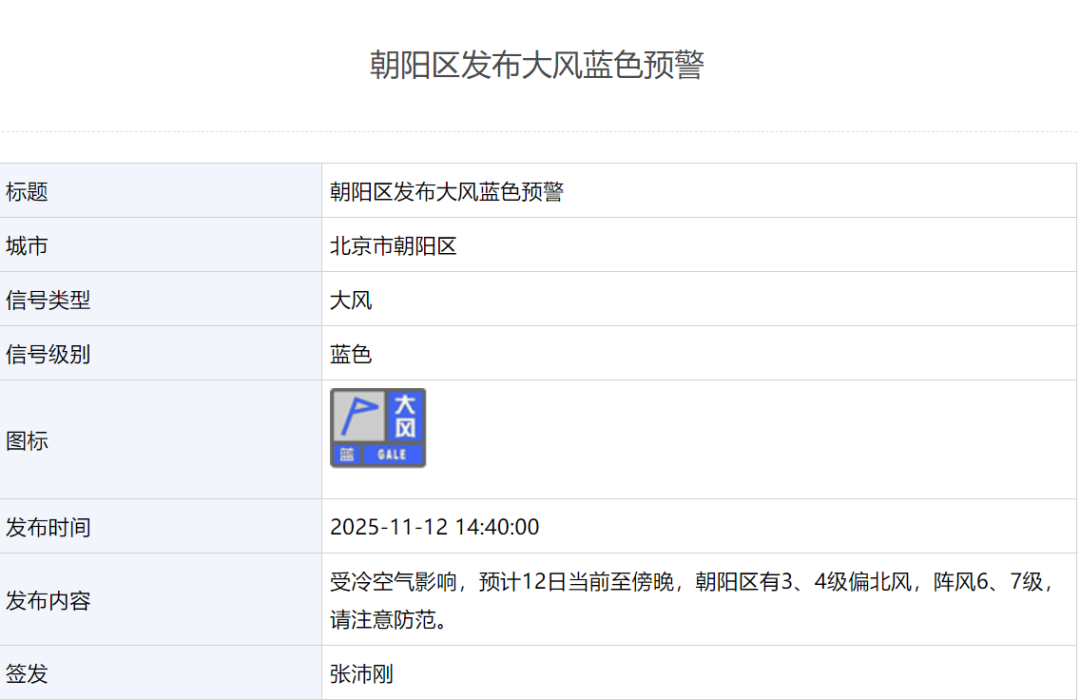Click the page heading 朝阳区发布大风蓝色预警
This screenshot has height=700, width=1080.
538,65
